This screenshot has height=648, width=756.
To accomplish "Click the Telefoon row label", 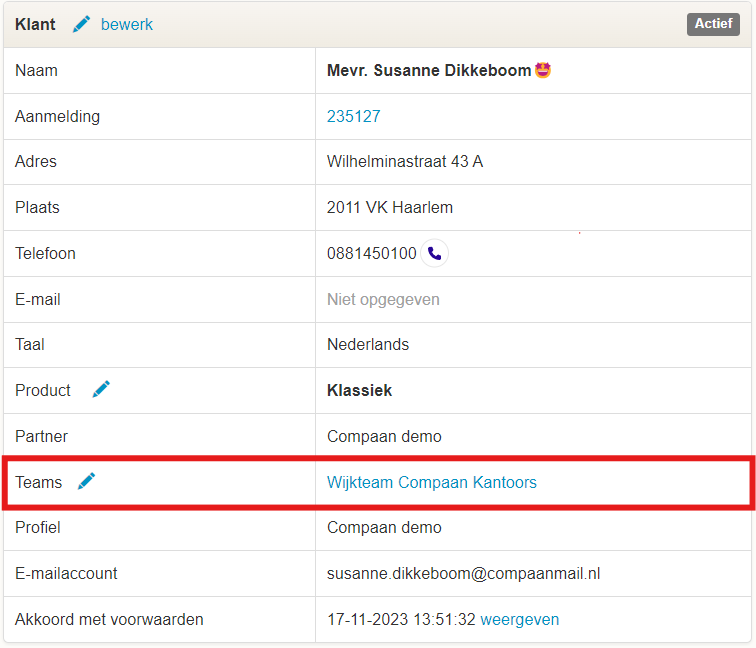I will pyautogui.click(x=45, y=253).
